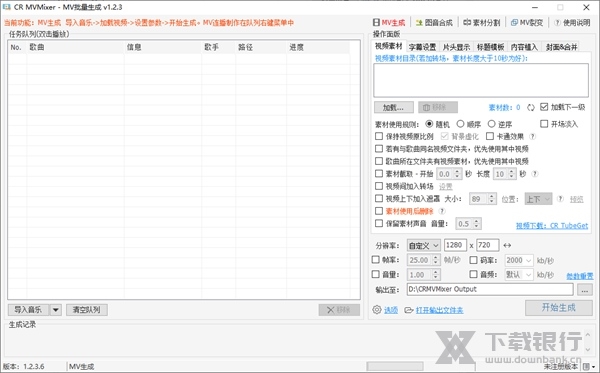
Task: Swap width and height with the arrow icon
Action: click(507, 246)
